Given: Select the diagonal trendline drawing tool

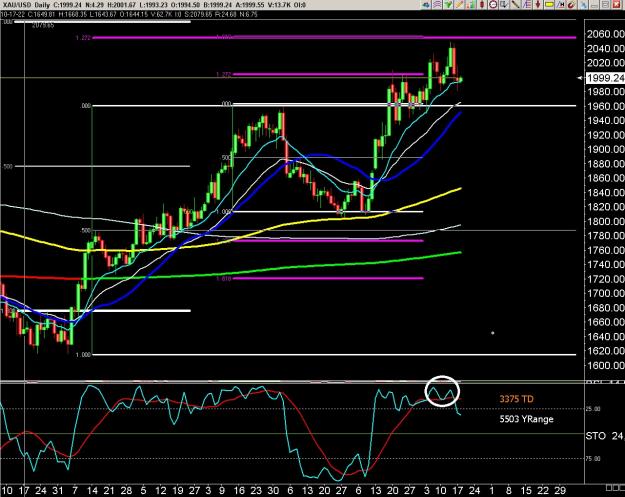Looking at the screenshot, I should click(516, 4).
